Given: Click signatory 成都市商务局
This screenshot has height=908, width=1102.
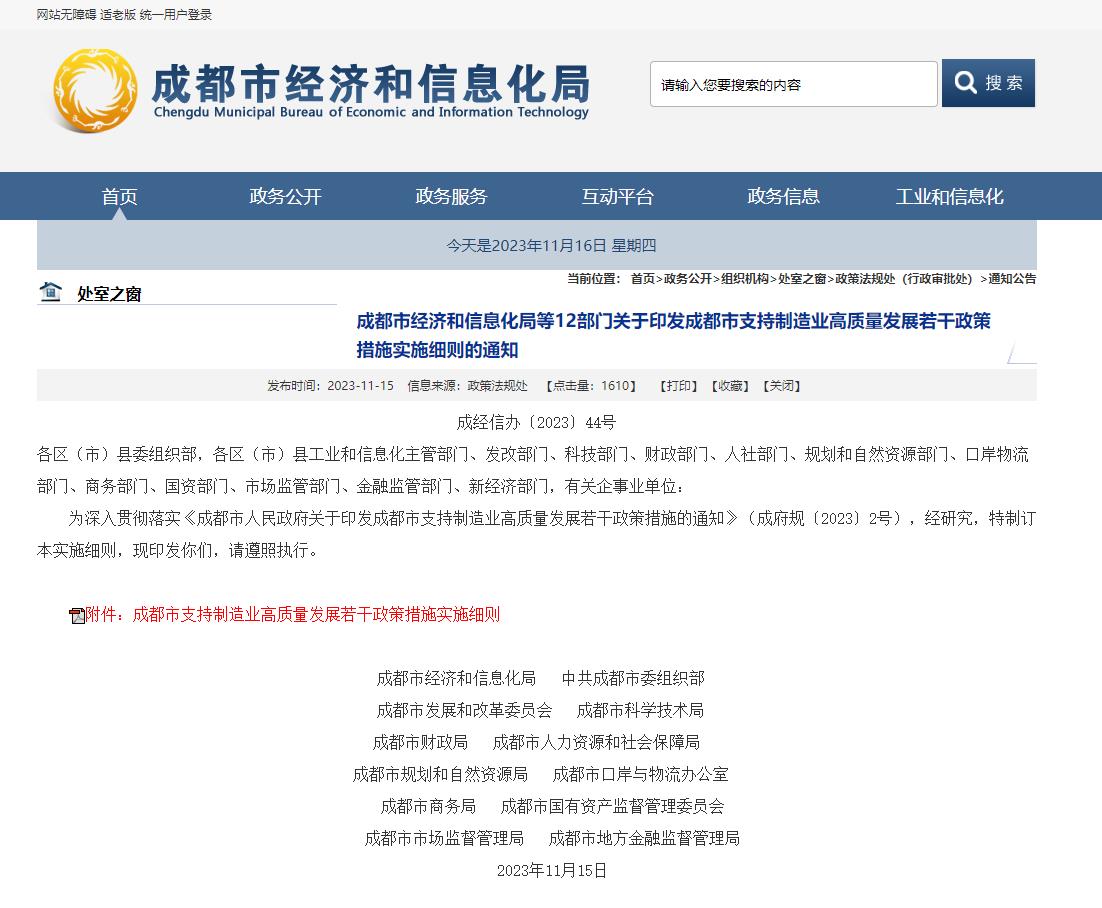Looking at the screenshot, I should click(x=428, y=806).
